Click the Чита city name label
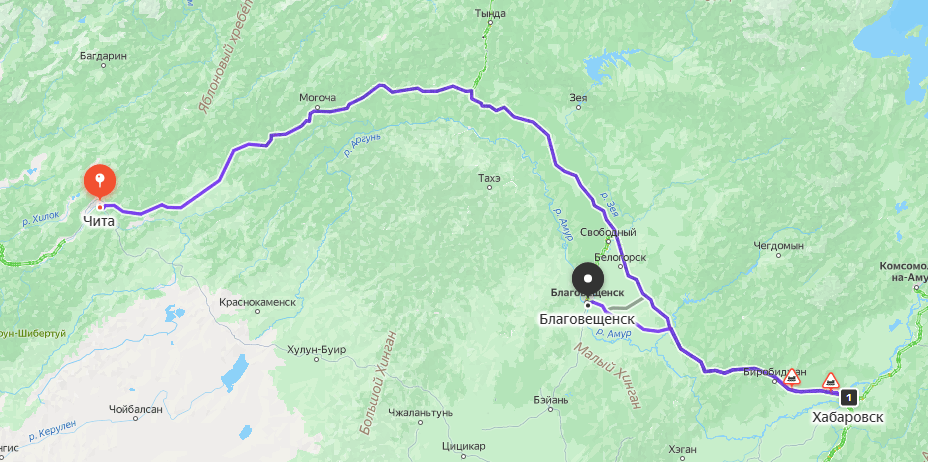The height and width of the screenshot is (462, 928). (99, 222)
